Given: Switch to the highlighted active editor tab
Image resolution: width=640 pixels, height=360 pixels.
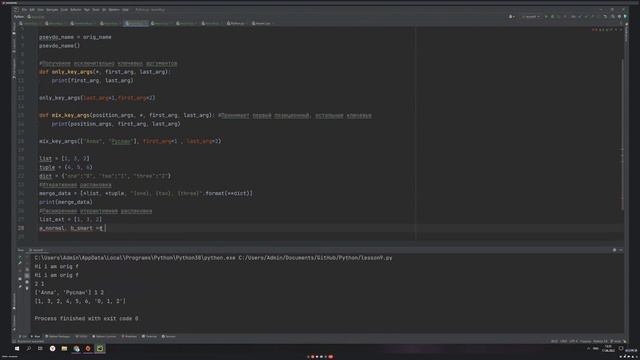Looking at the screenshot, I should 136,23.
